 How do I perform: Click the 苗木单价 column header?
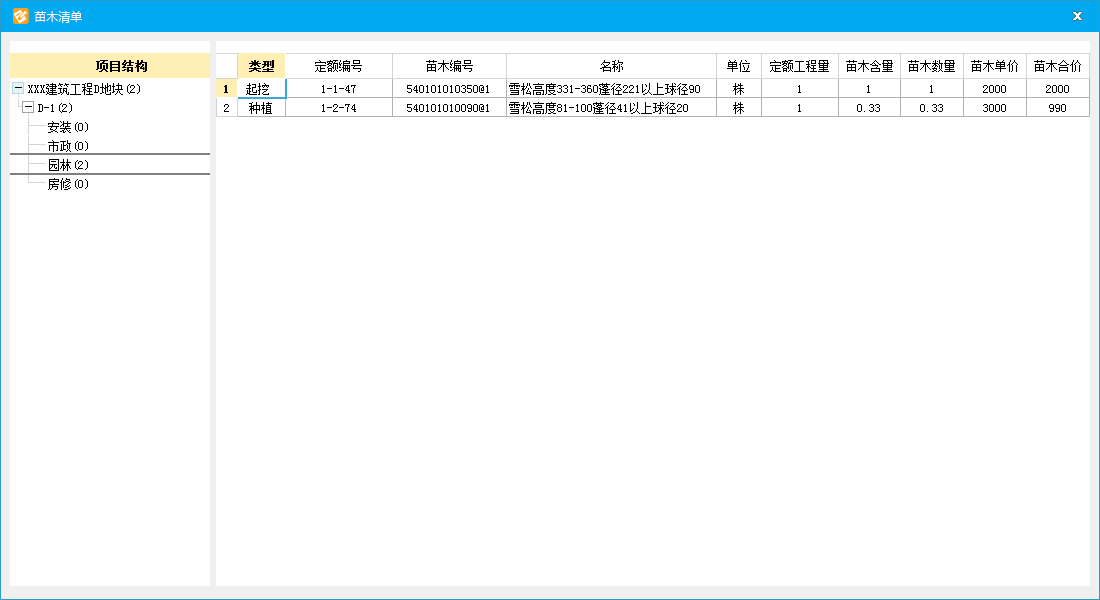pyautogui.click(x=994, y=66)
